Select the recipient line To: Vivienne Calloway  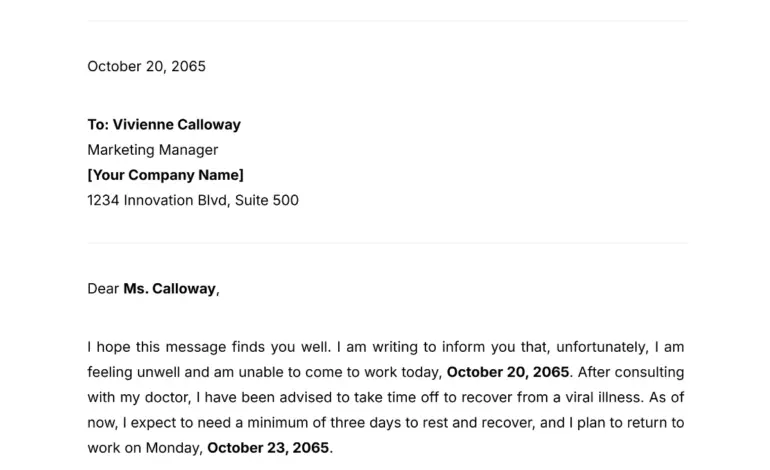click(x=164, y=125)
